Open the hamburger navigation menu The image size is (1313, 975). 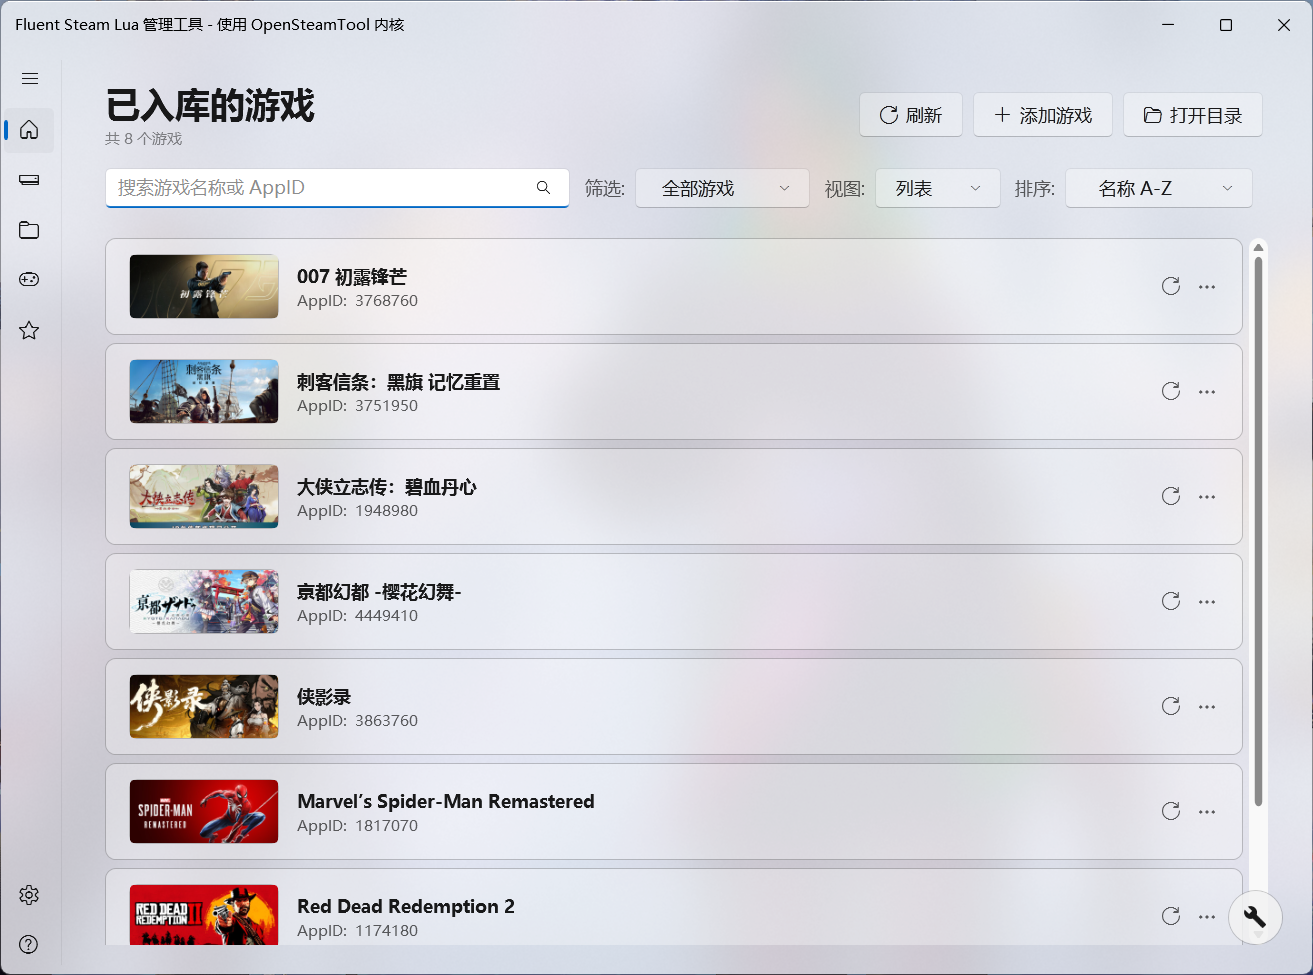coord(30,78)
